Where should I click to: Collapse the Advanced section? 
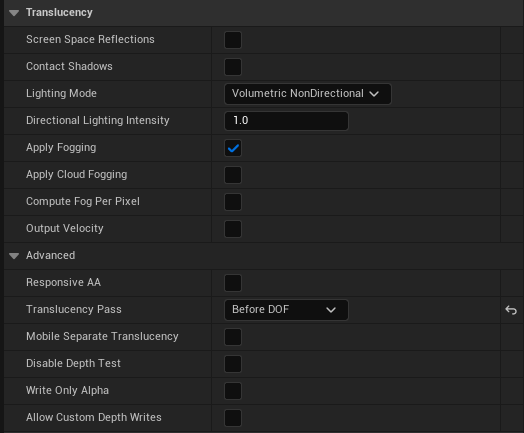click(x=14, y=256)
